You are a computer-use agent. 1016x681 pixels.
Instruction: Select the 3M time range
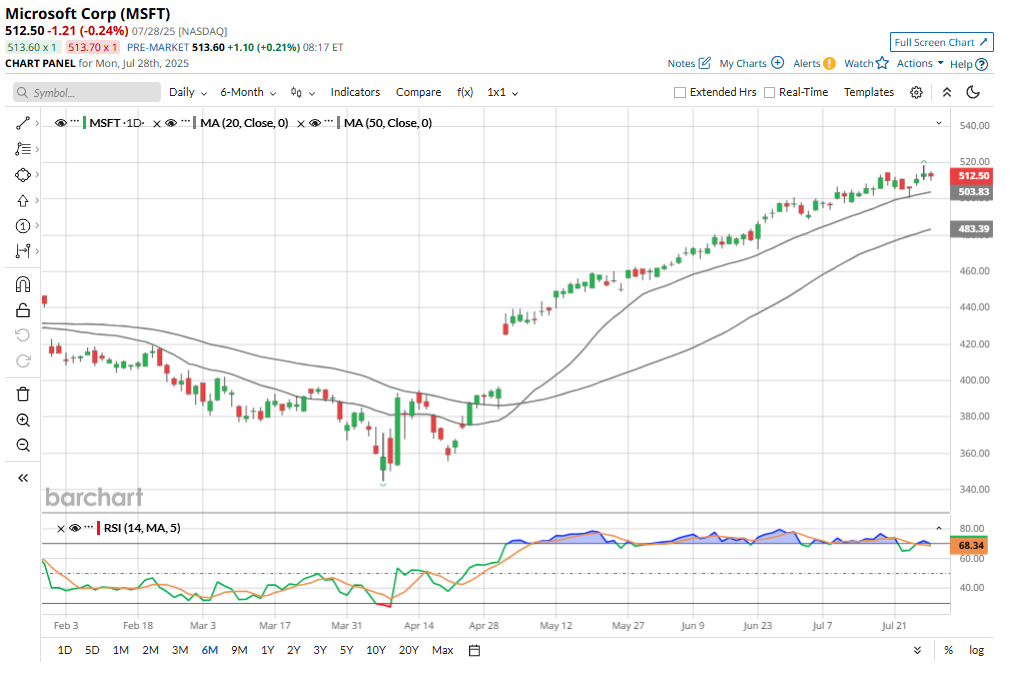(x=180, y=651)
